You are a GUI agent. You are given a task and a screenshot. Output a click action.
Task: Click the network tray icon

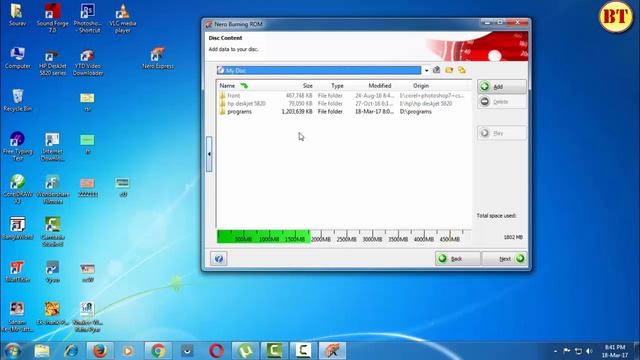coord(578,351)
